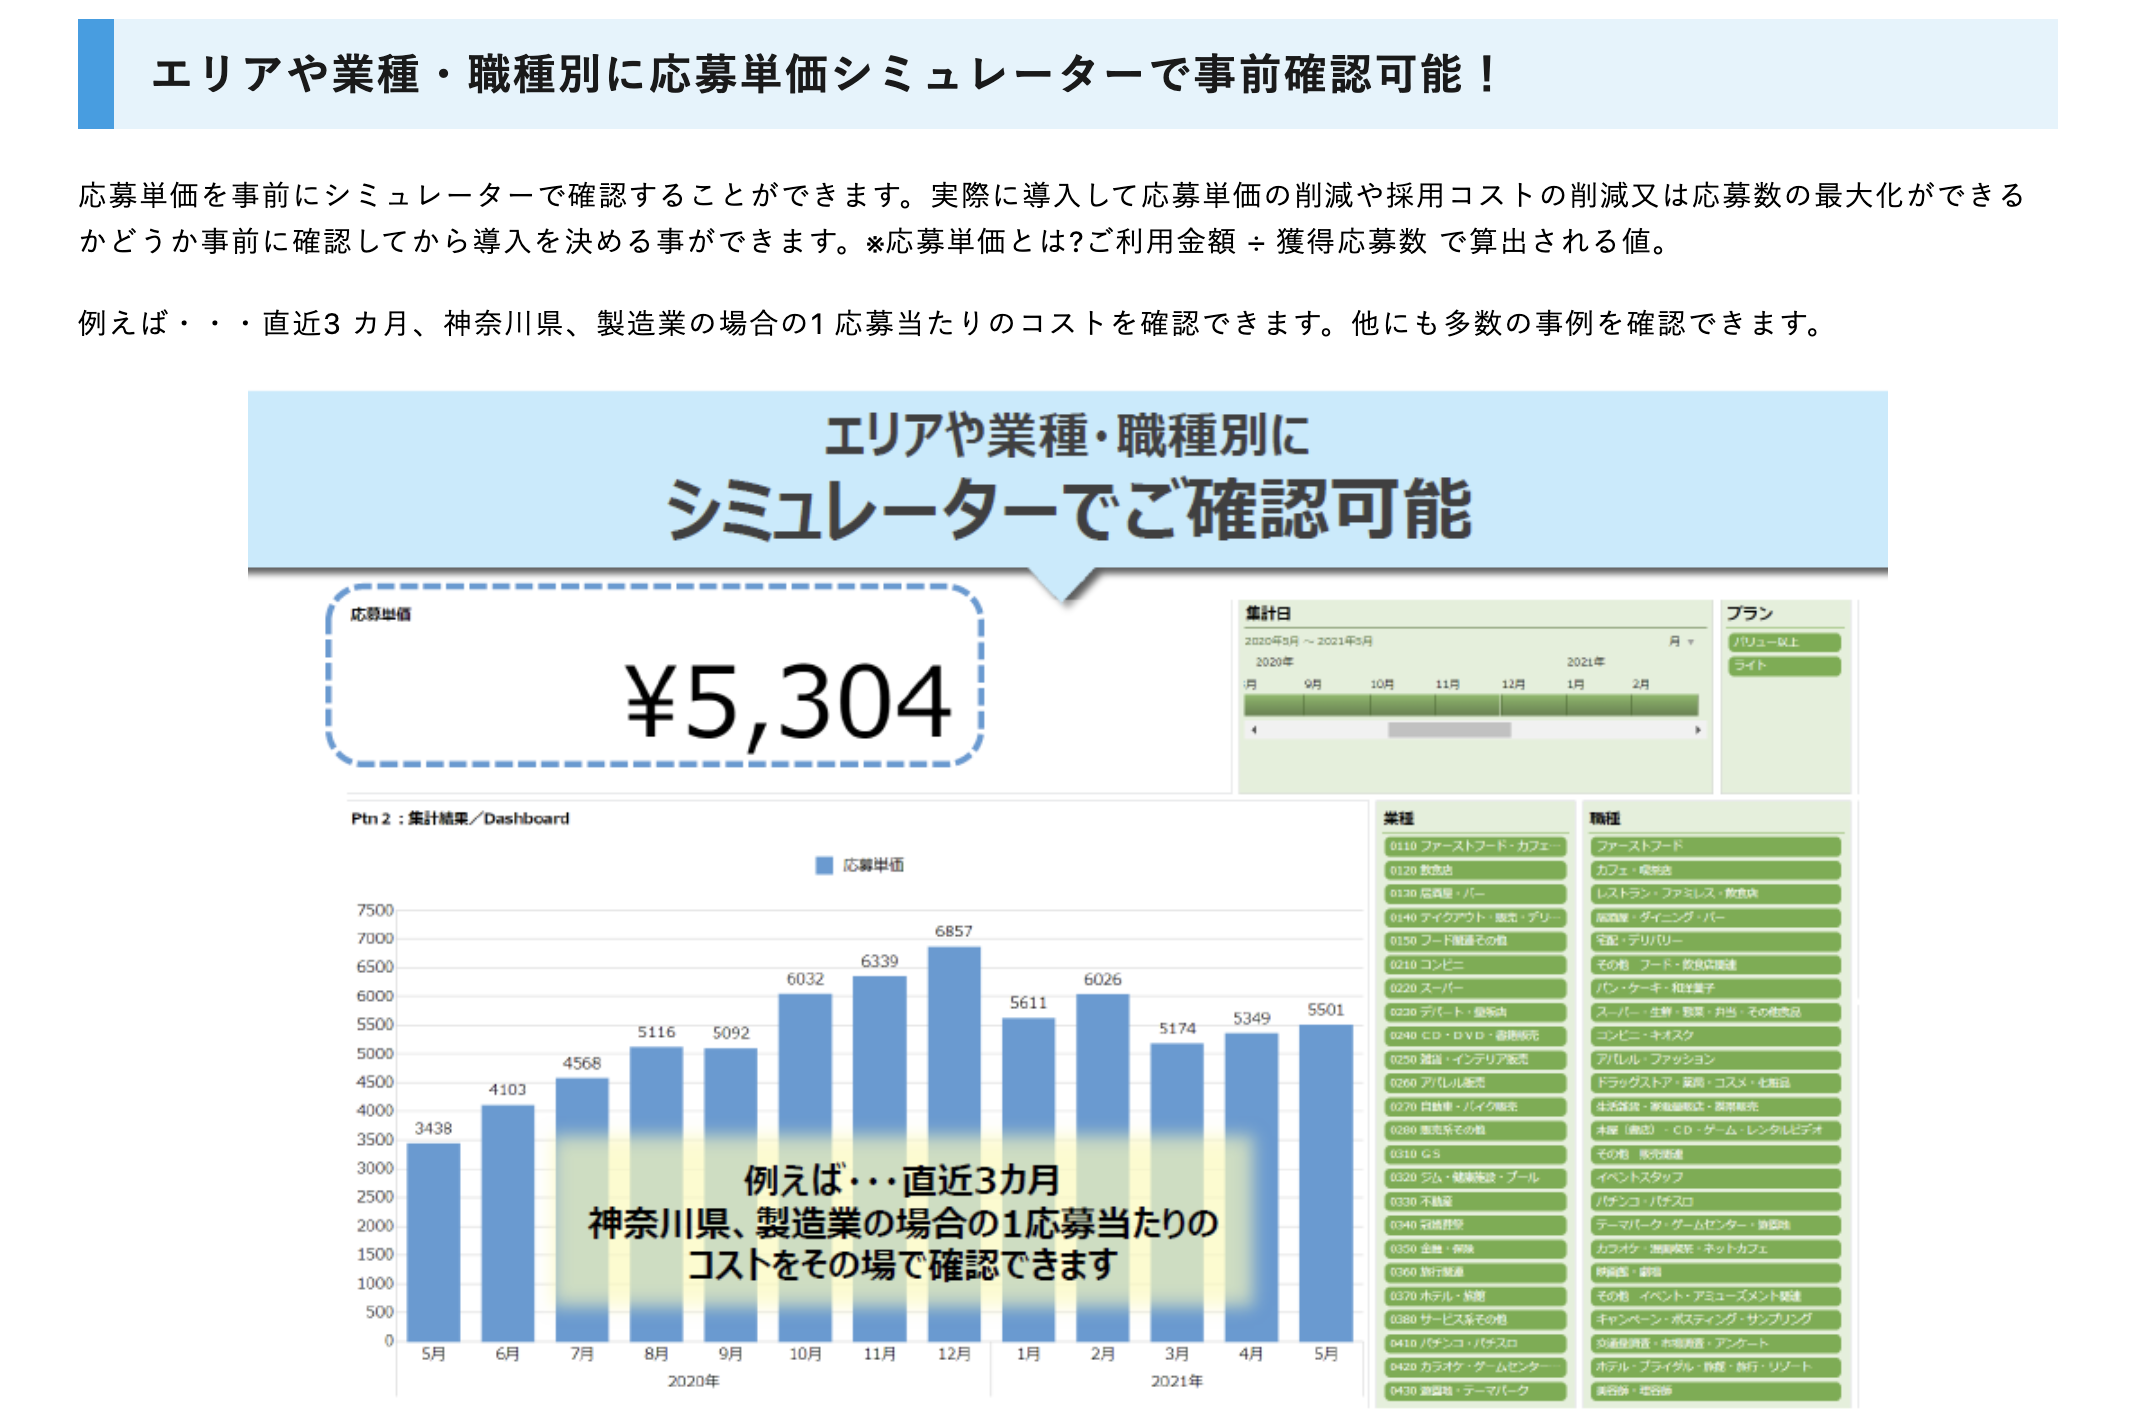Viewport: 2130px width, 1416px height.
Task: Select the ファーストフード job type filter
Action: pos(1714,846)
